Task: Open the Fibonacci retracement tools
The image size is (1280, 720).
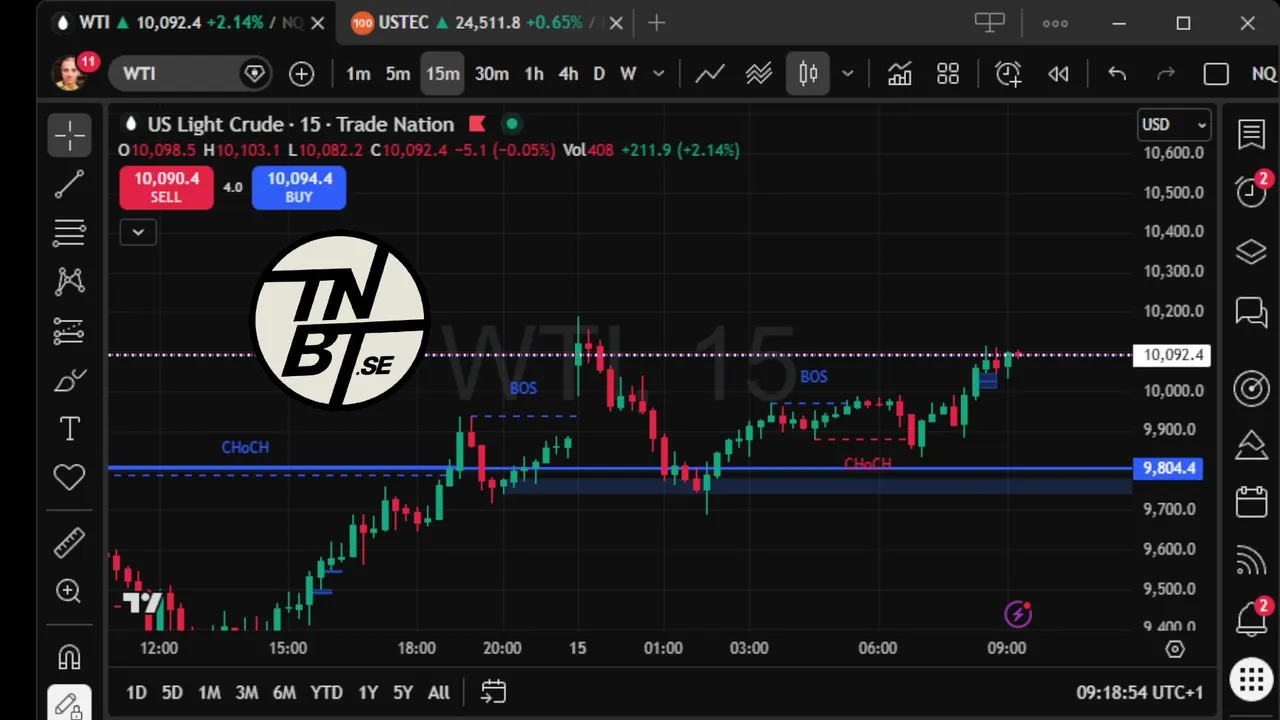Action: pyautogui.click(x=69, y=233)
